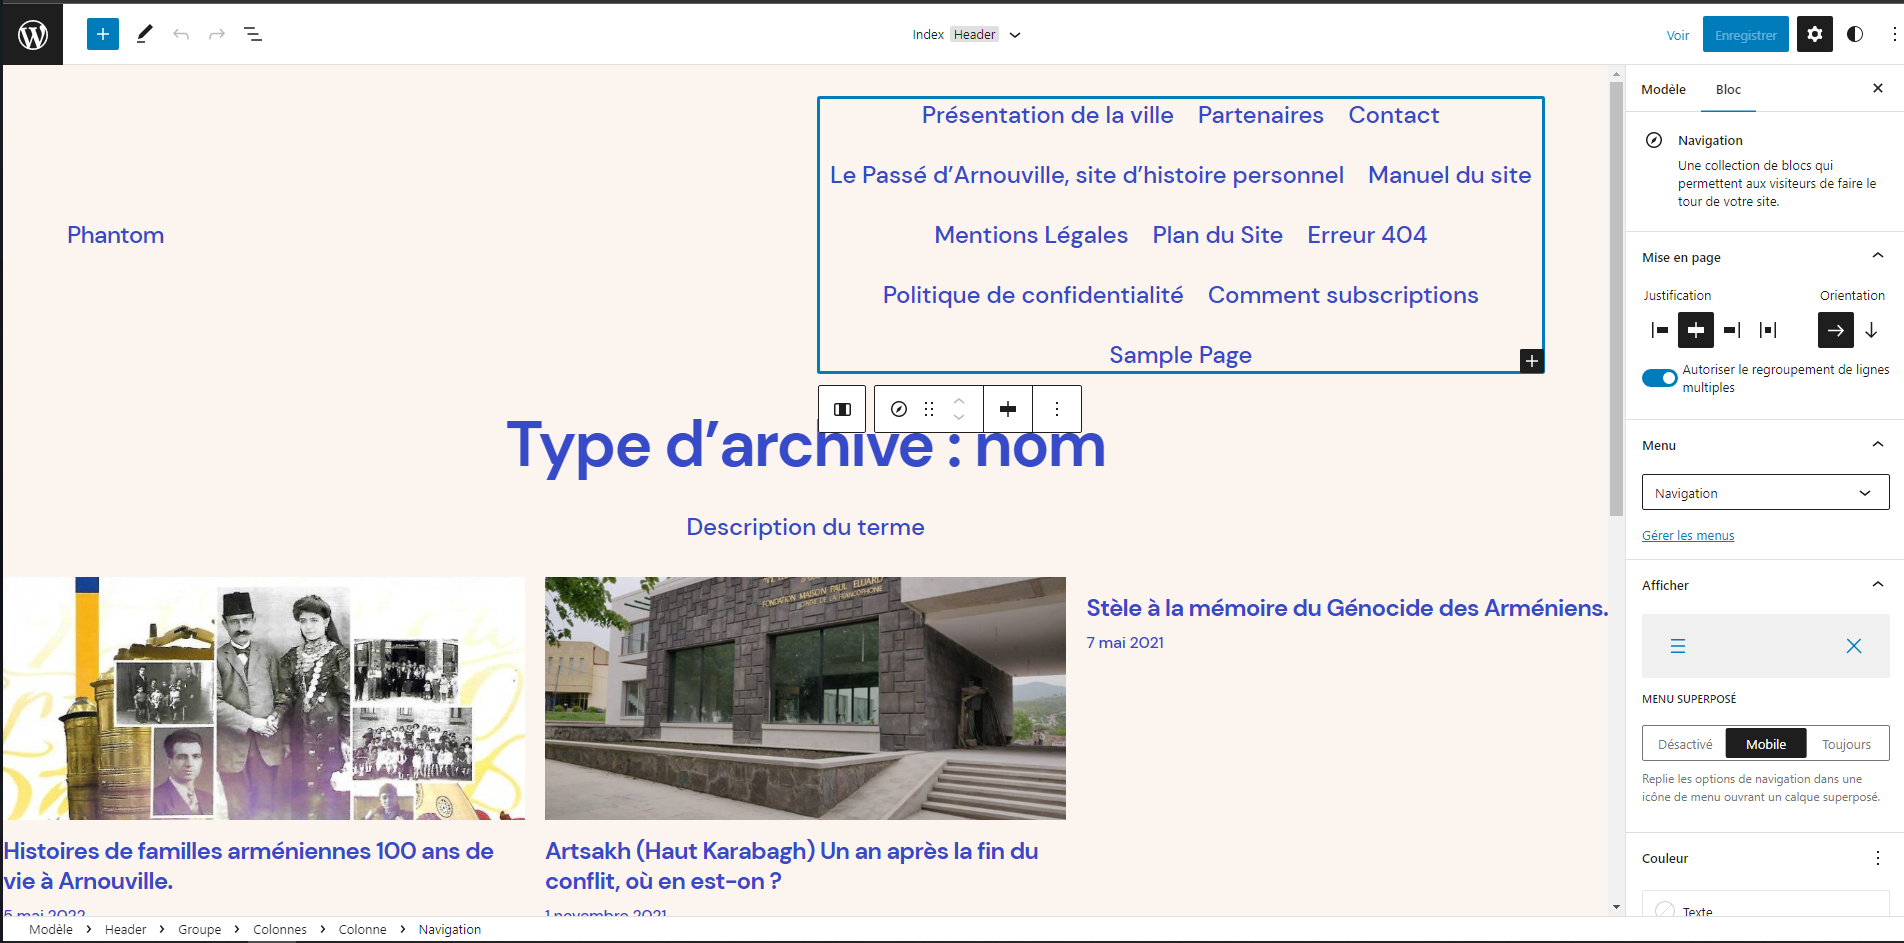Viewport: 1904px width, 943px height.
Task: Switch to the Bloc tab
Action: pyautogui.click(x=1728, y=89)
